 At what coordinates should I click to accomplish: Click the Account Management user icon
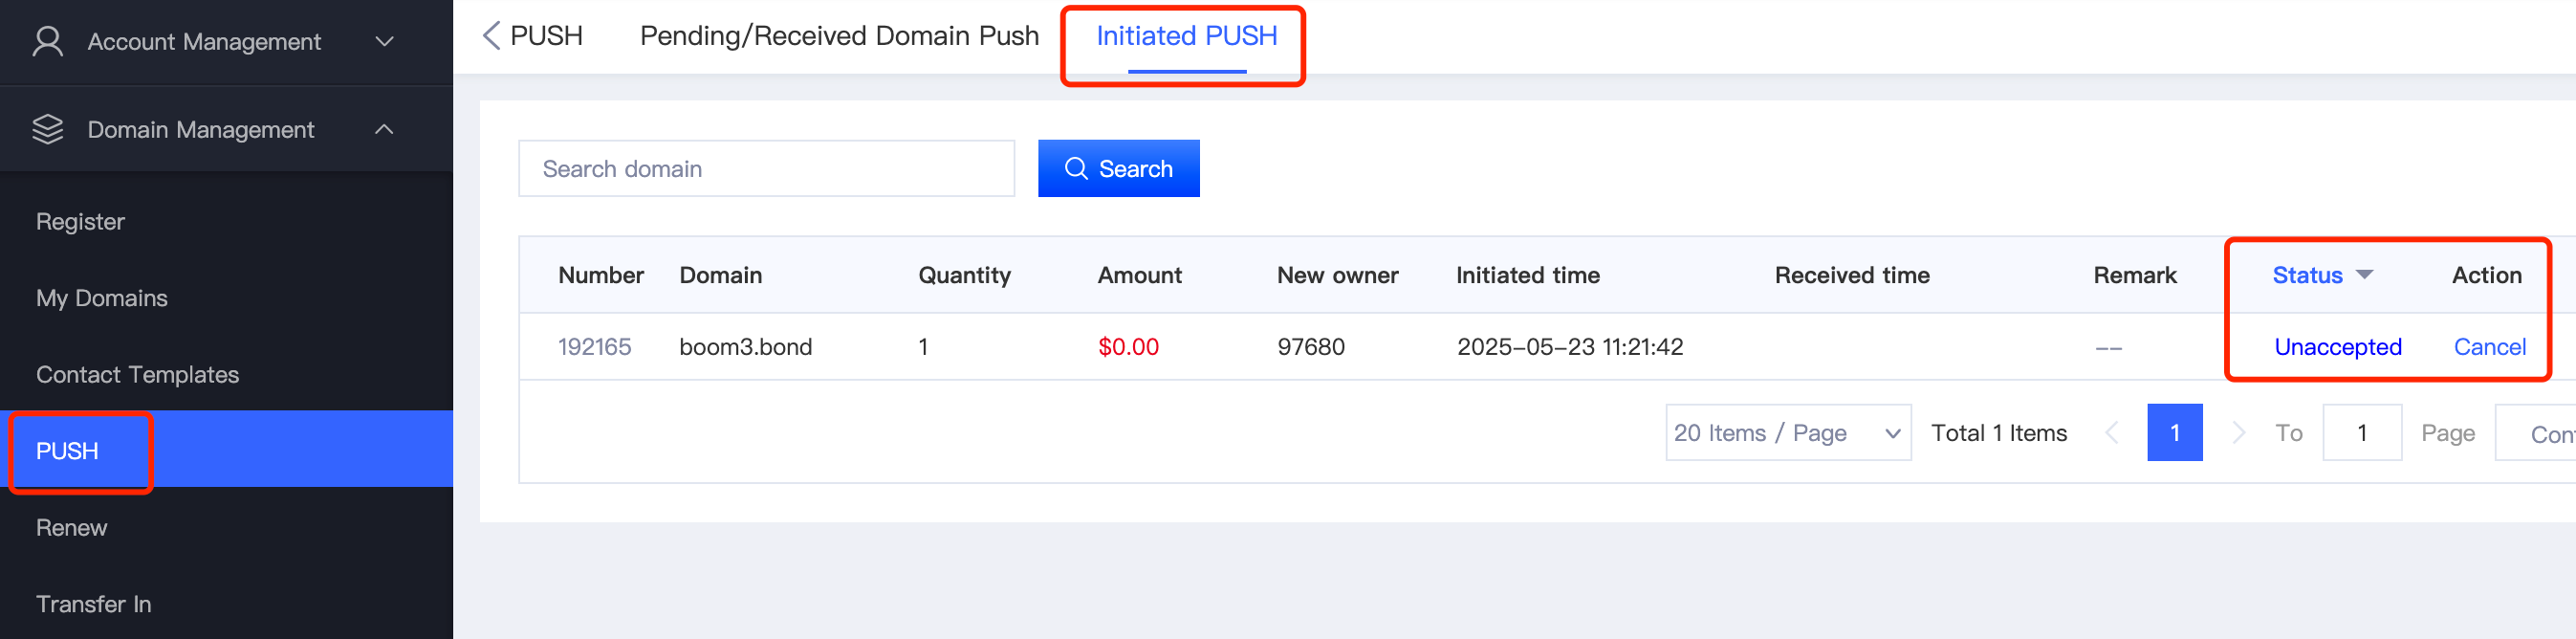[x=47, y=41]
